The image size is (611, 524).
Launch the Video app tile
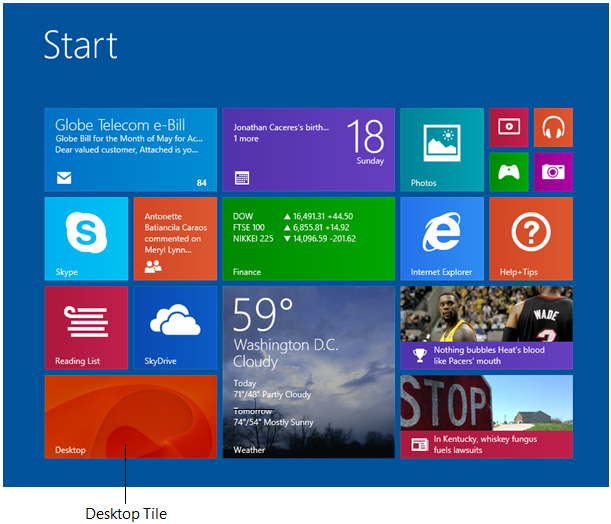tap(509, 127)
